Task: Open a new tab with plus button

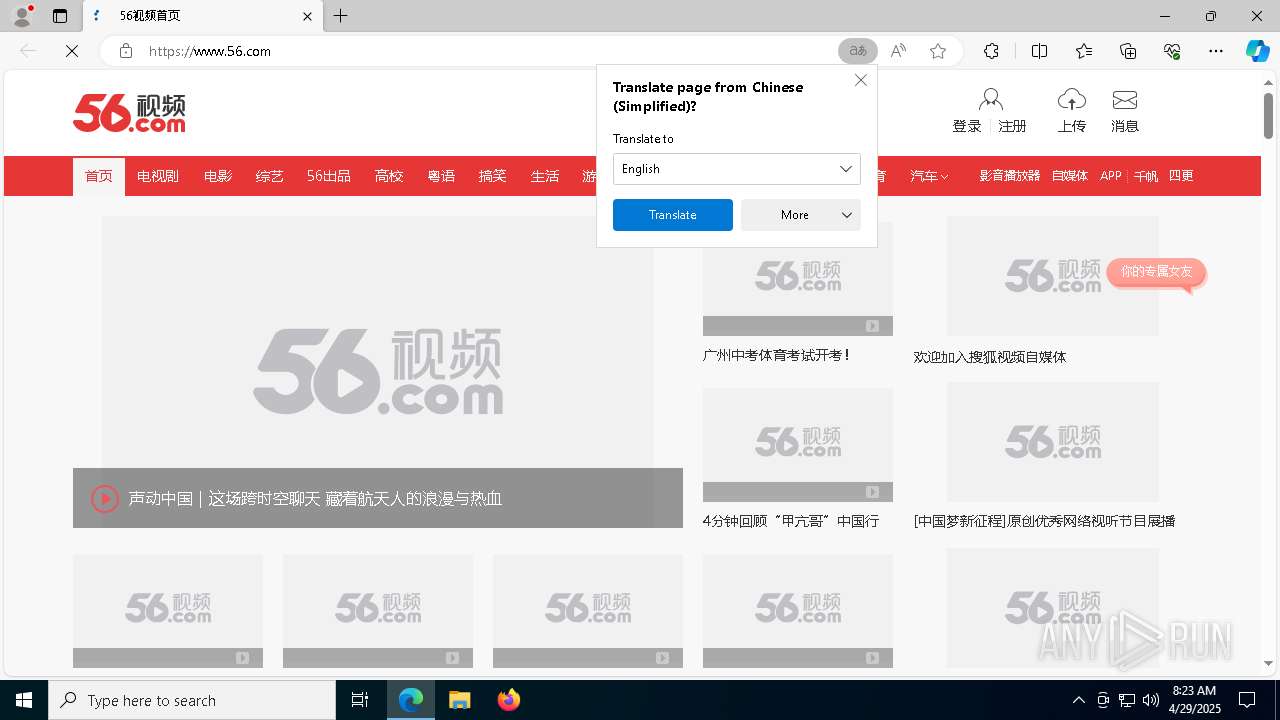Action: [341, 16]
